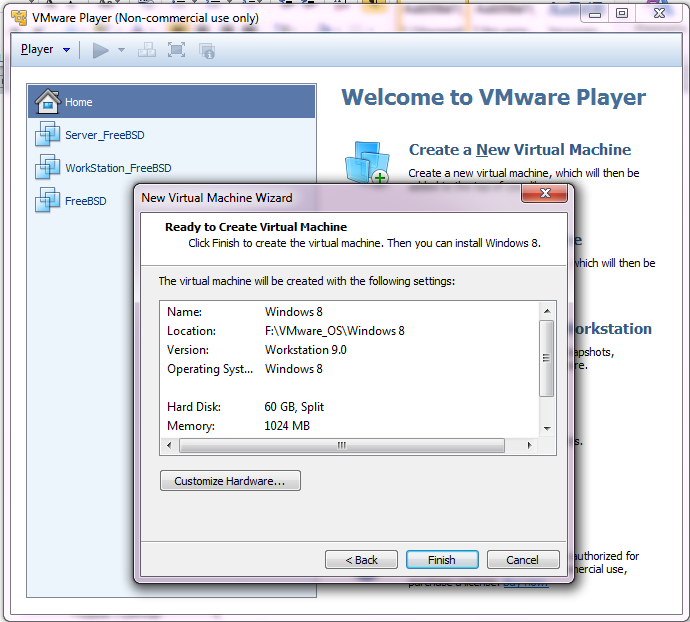Maximize the VMware Player window
Viewport: 690px width, 622px height.
point(622,14)
